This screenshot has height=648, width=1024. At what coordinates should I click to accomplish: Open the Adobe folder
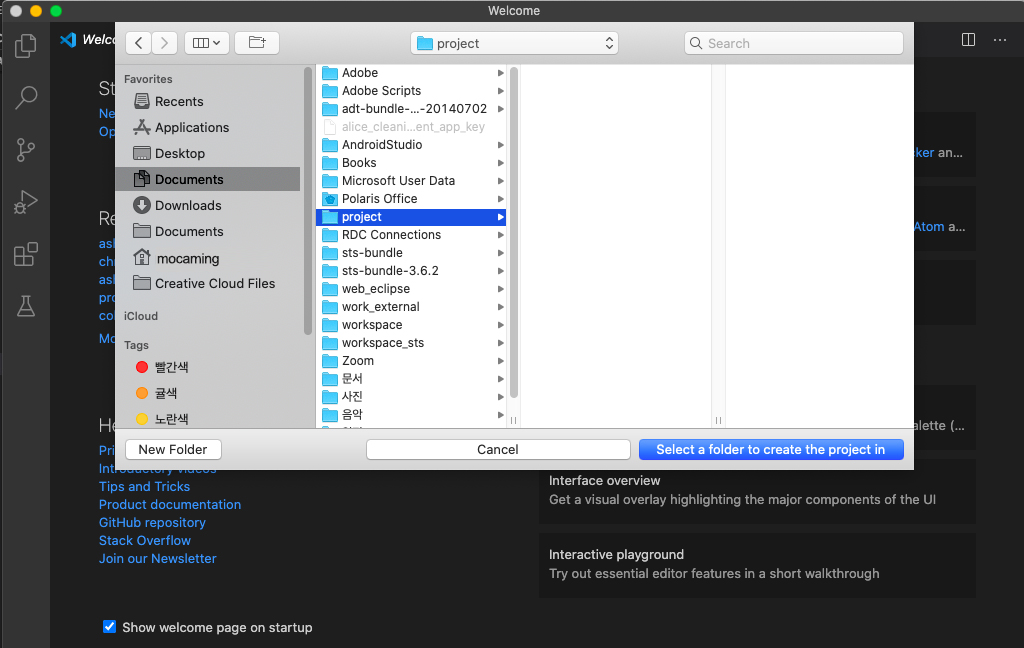pos(411,73)
